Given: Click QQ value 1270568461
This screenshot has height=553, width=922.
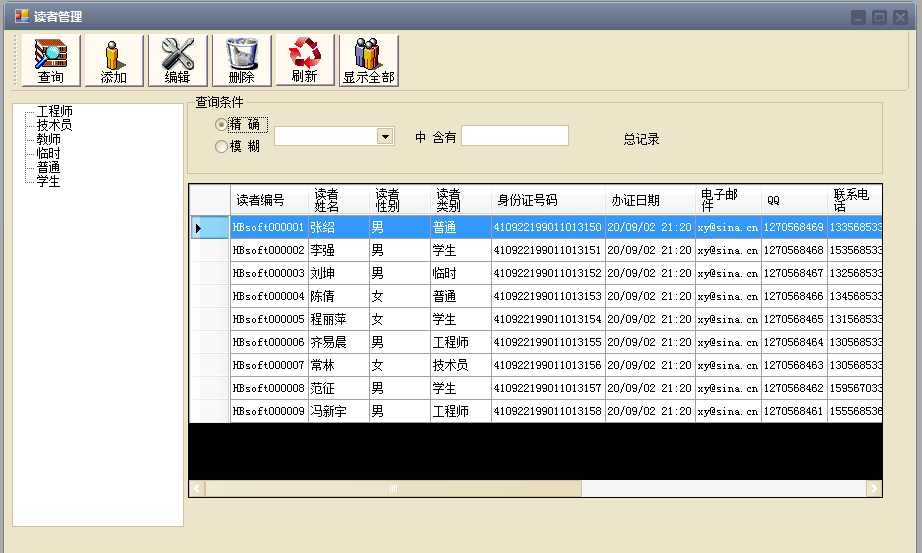Looking at the screenshot, I should 794,411.
